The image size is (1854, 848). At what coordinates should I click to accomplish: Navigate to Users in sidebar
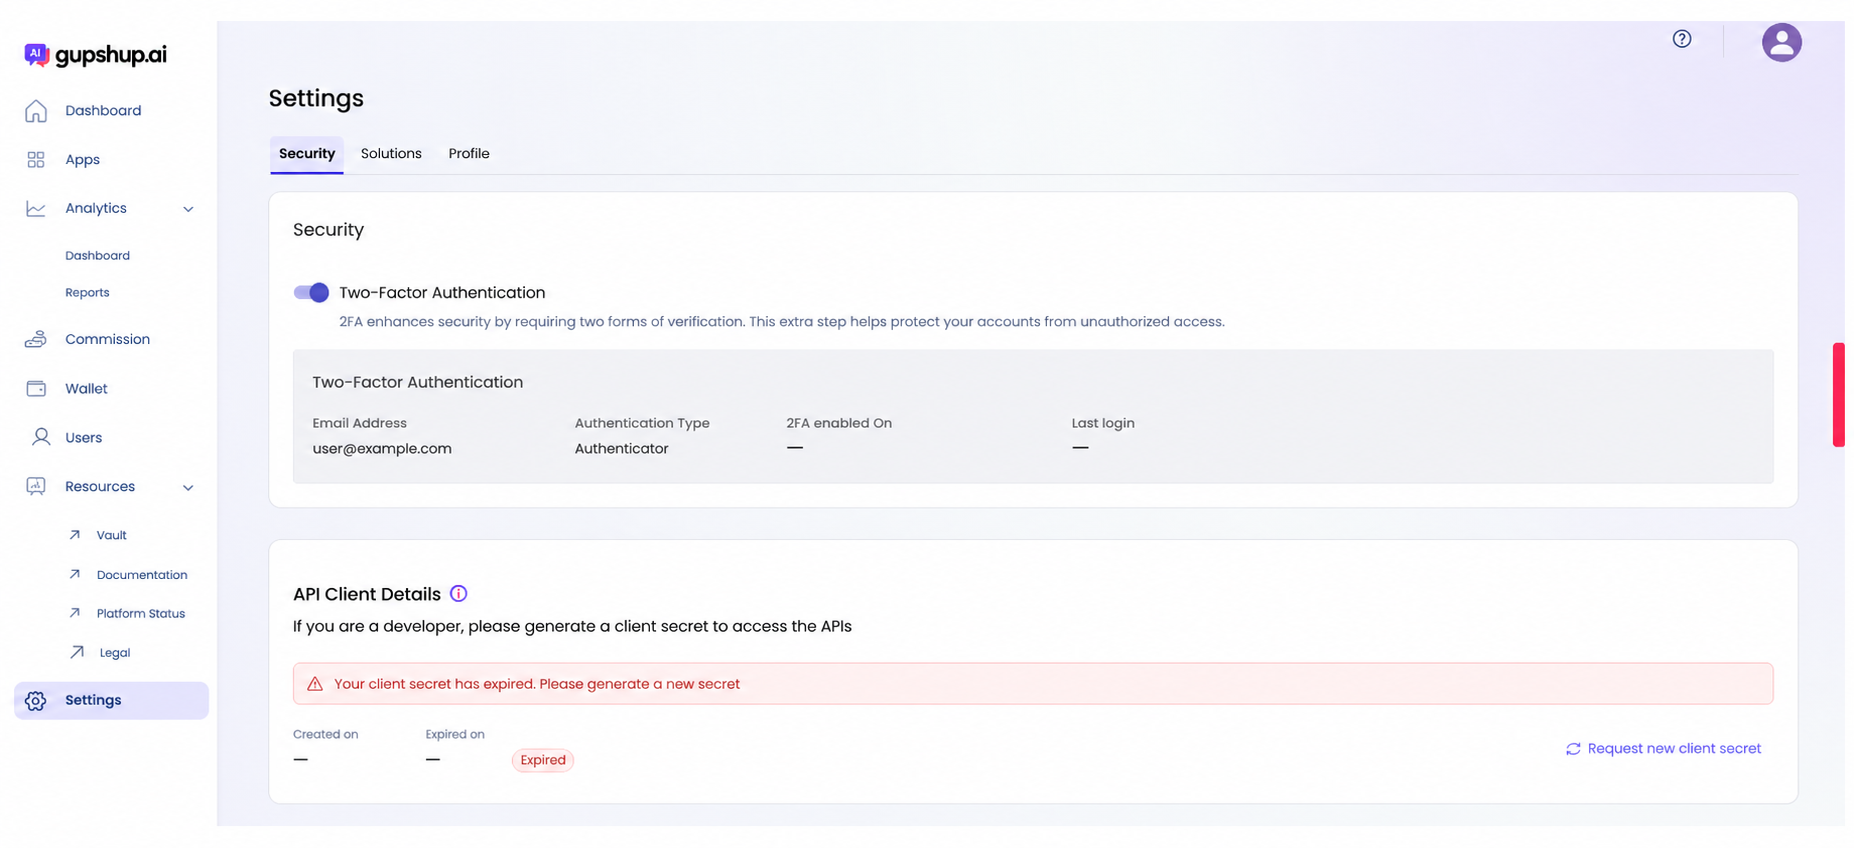coord(84,437)
